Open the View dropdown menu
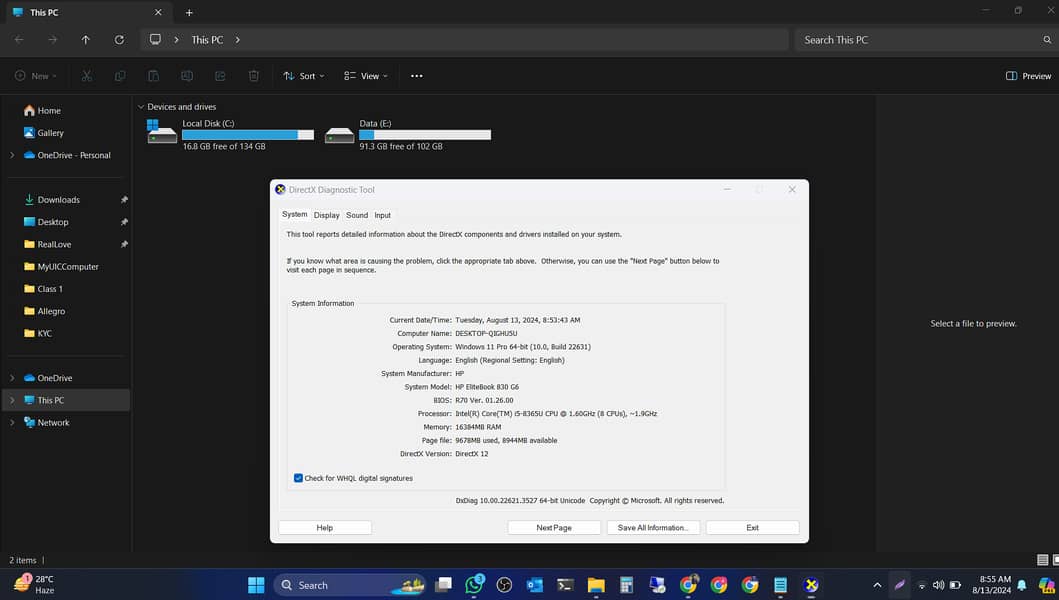Image resolution: width=1059 pixels, height=600 pixels. 365,76
